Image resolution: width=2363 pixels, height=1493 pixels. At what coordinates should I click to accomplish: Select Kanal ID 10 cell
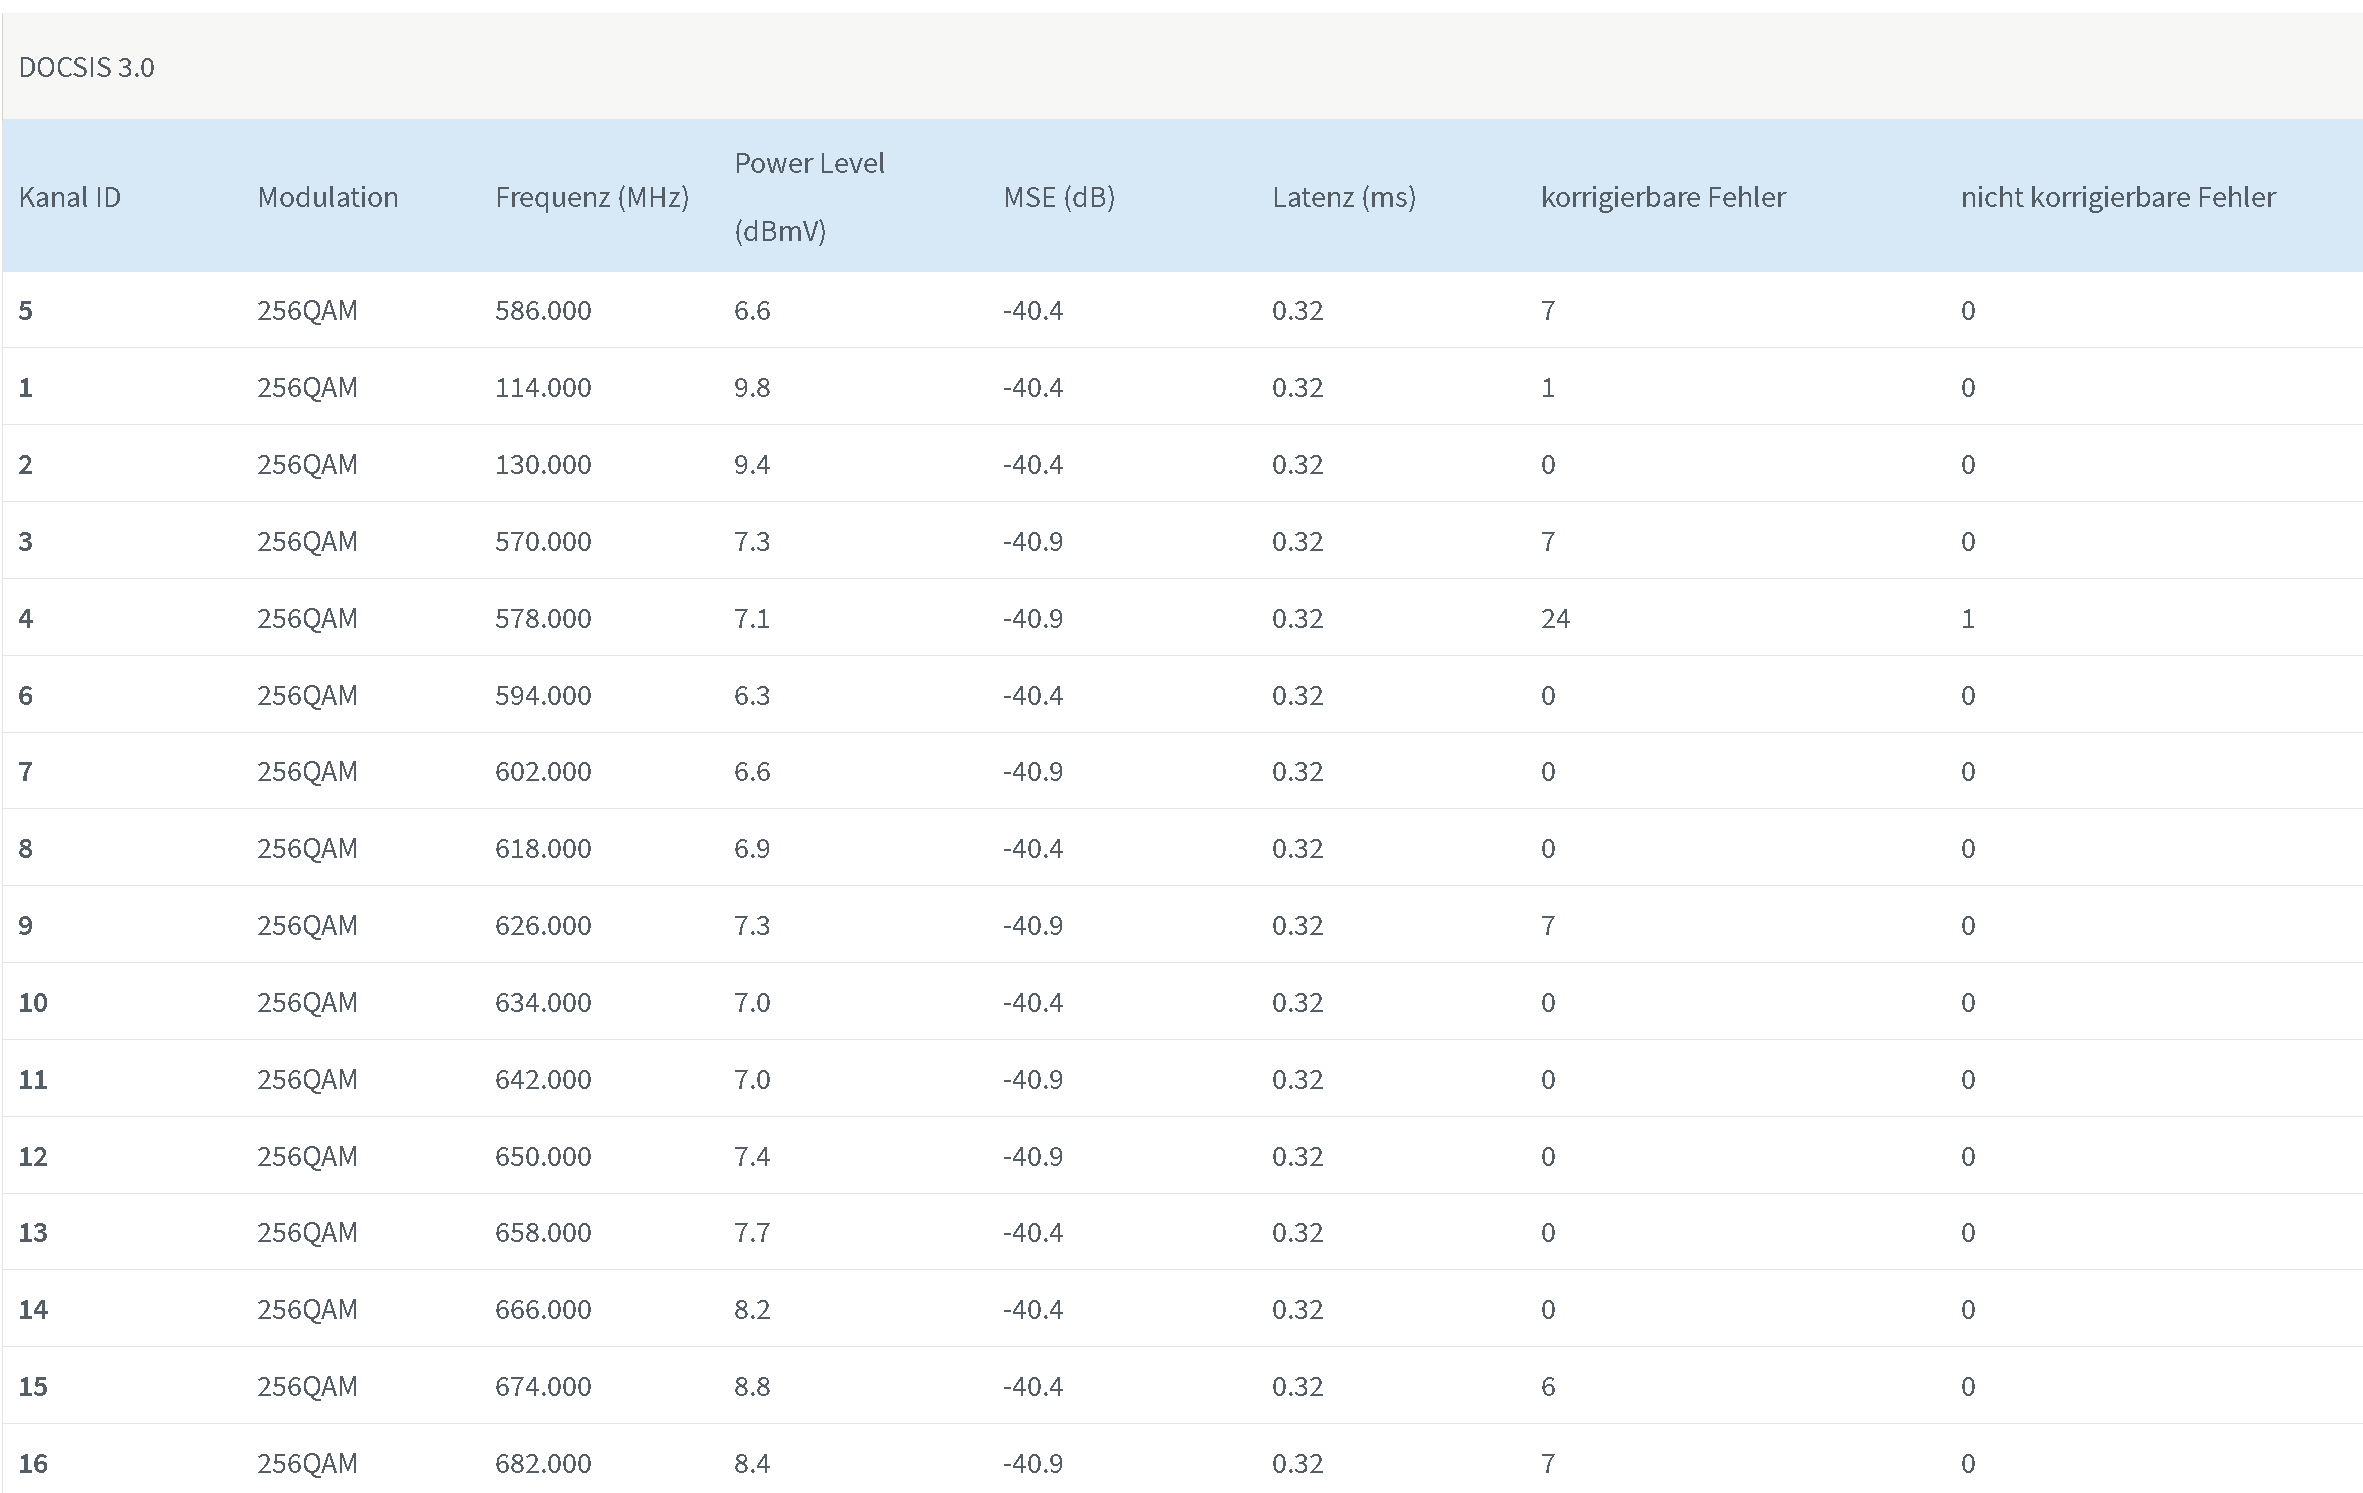click(x=33, y=1002)
